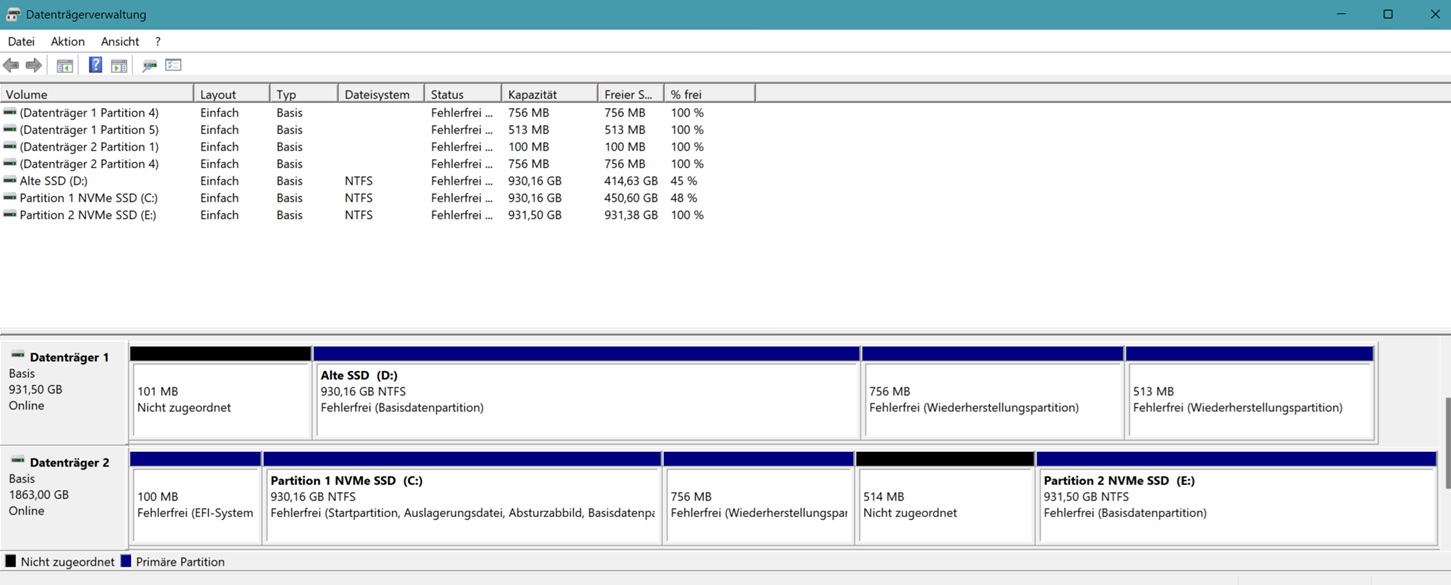Select Partition 1 NVMe SSD (C:) in volume list

378,198
